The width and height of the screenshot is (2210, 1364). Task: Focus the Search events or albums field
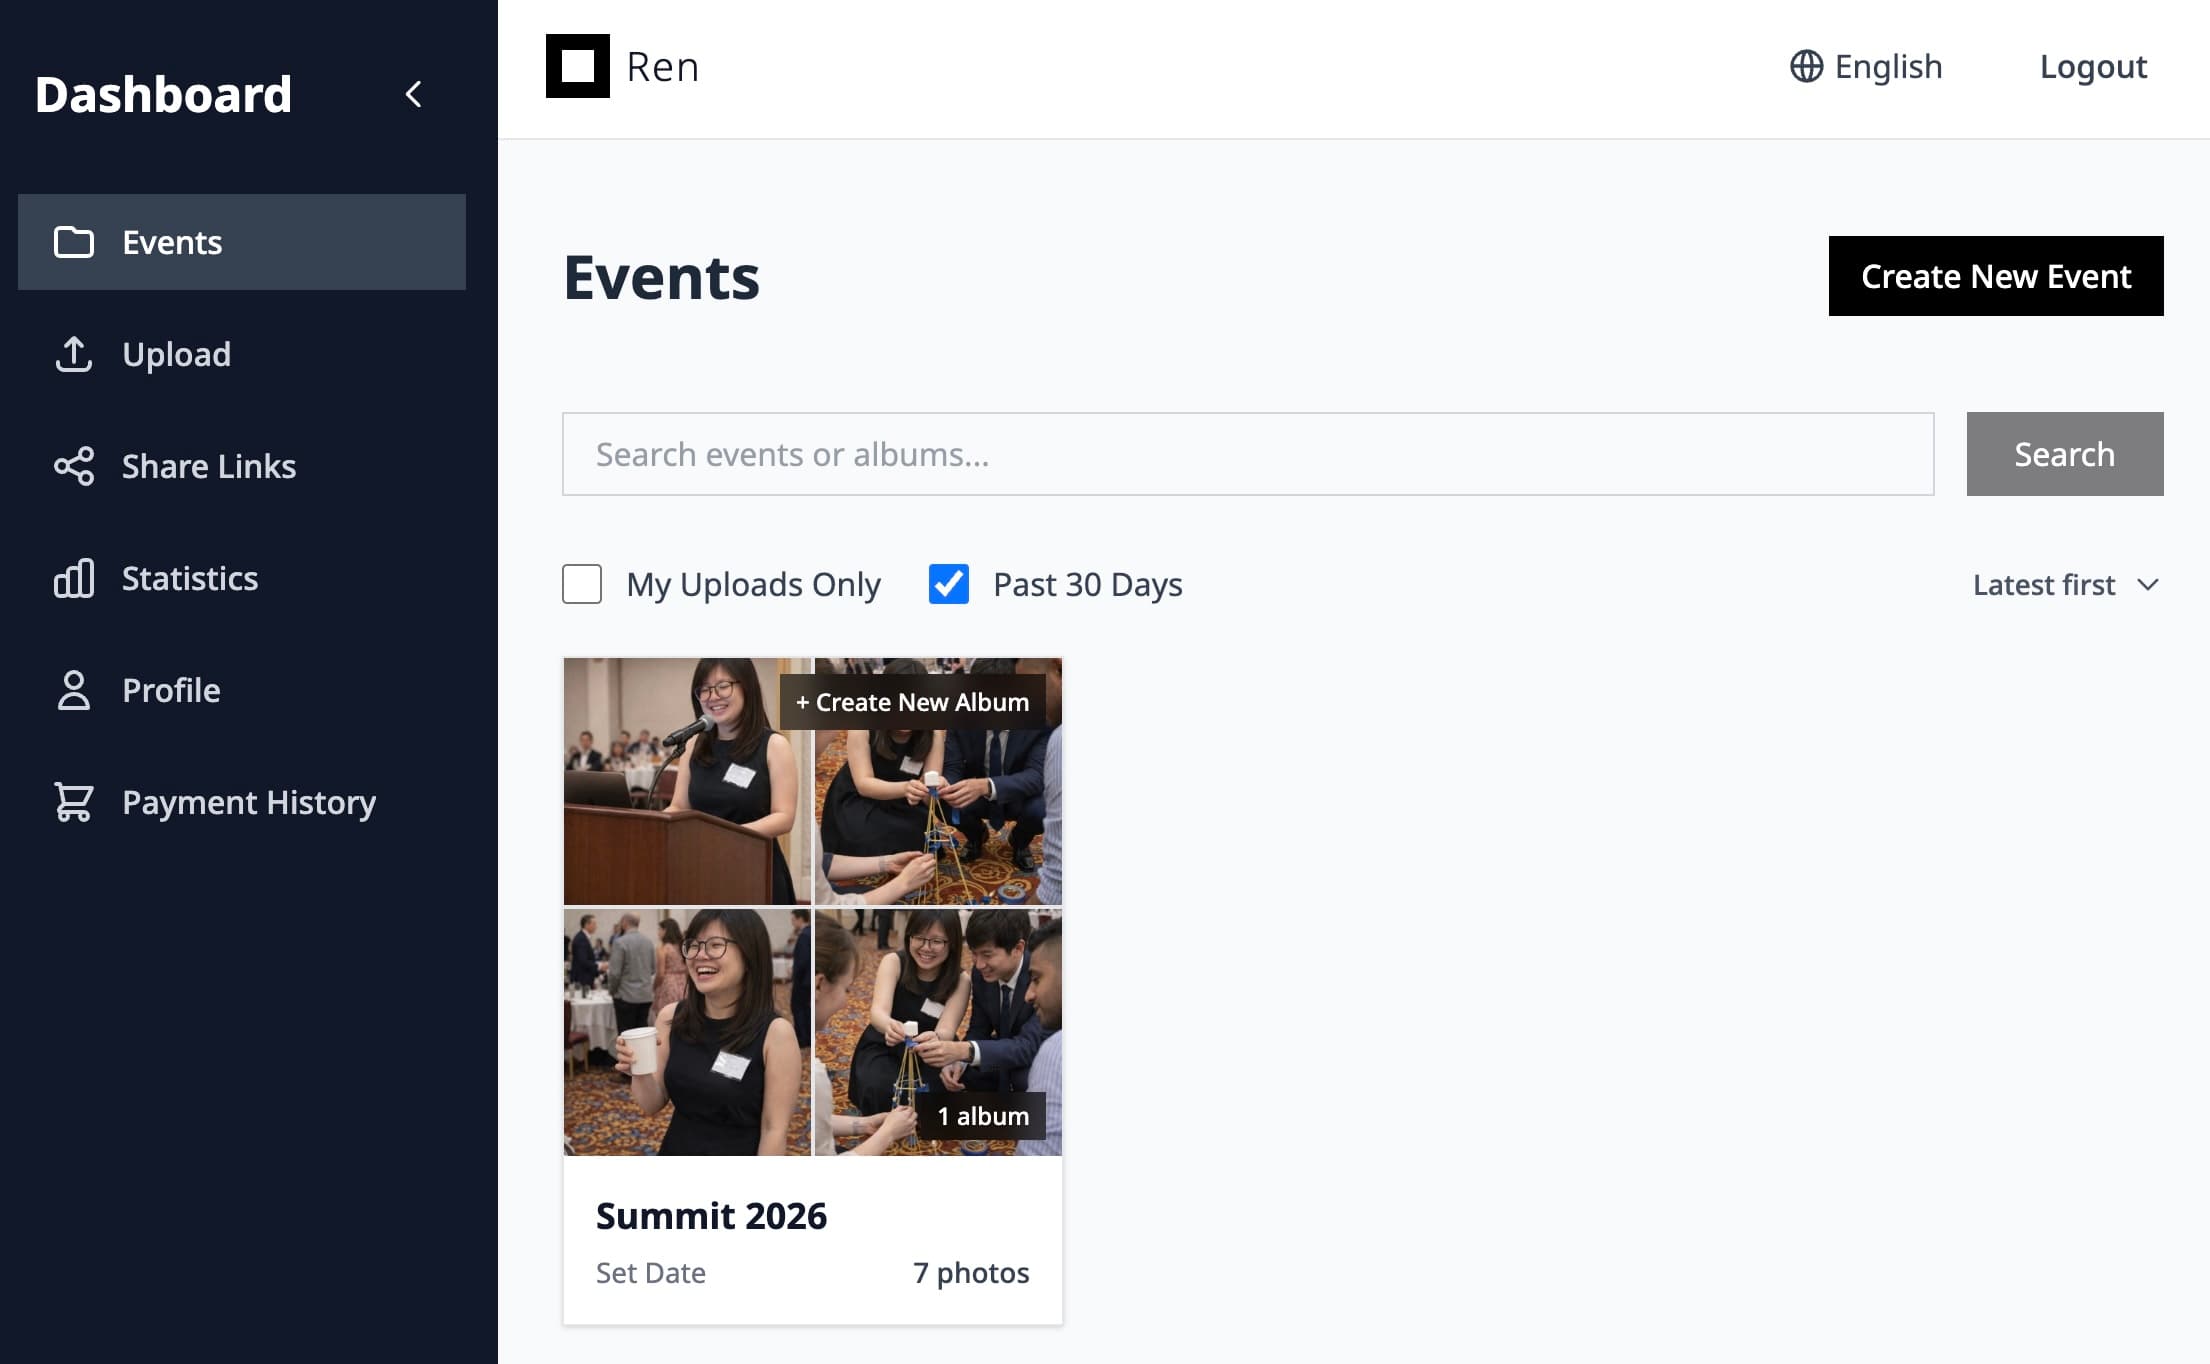pos(1248,454)
